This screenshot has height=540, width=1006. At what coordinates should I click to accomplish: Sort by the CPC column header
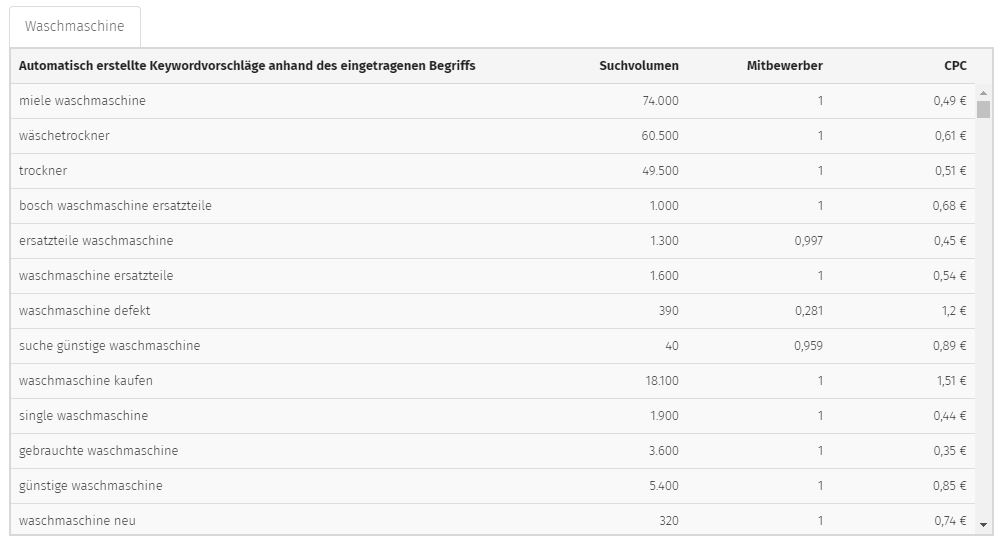[x=955, y=65]
